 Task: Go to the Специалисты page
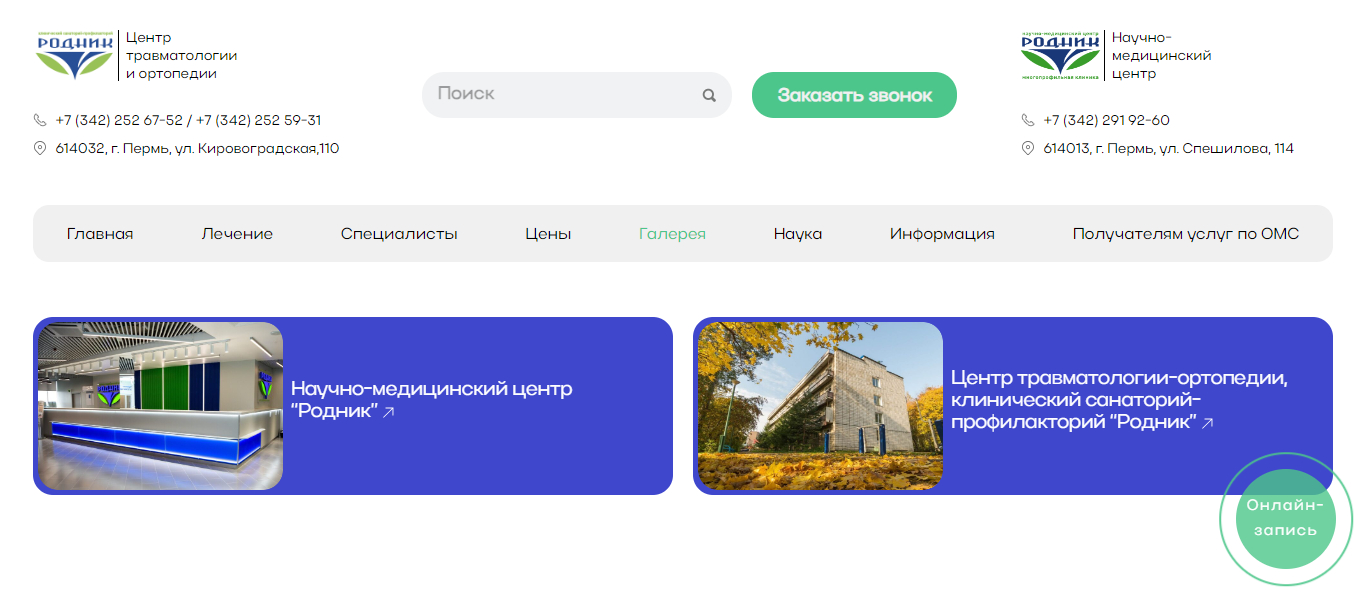click(x=399, y=234)
